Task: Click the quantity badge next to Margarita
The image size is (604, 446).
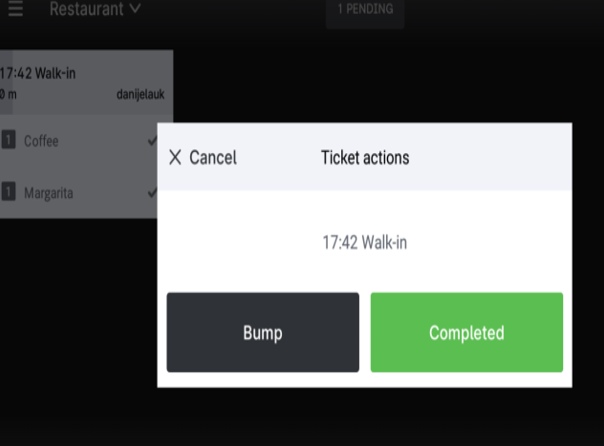Action: tap(9, 191)
